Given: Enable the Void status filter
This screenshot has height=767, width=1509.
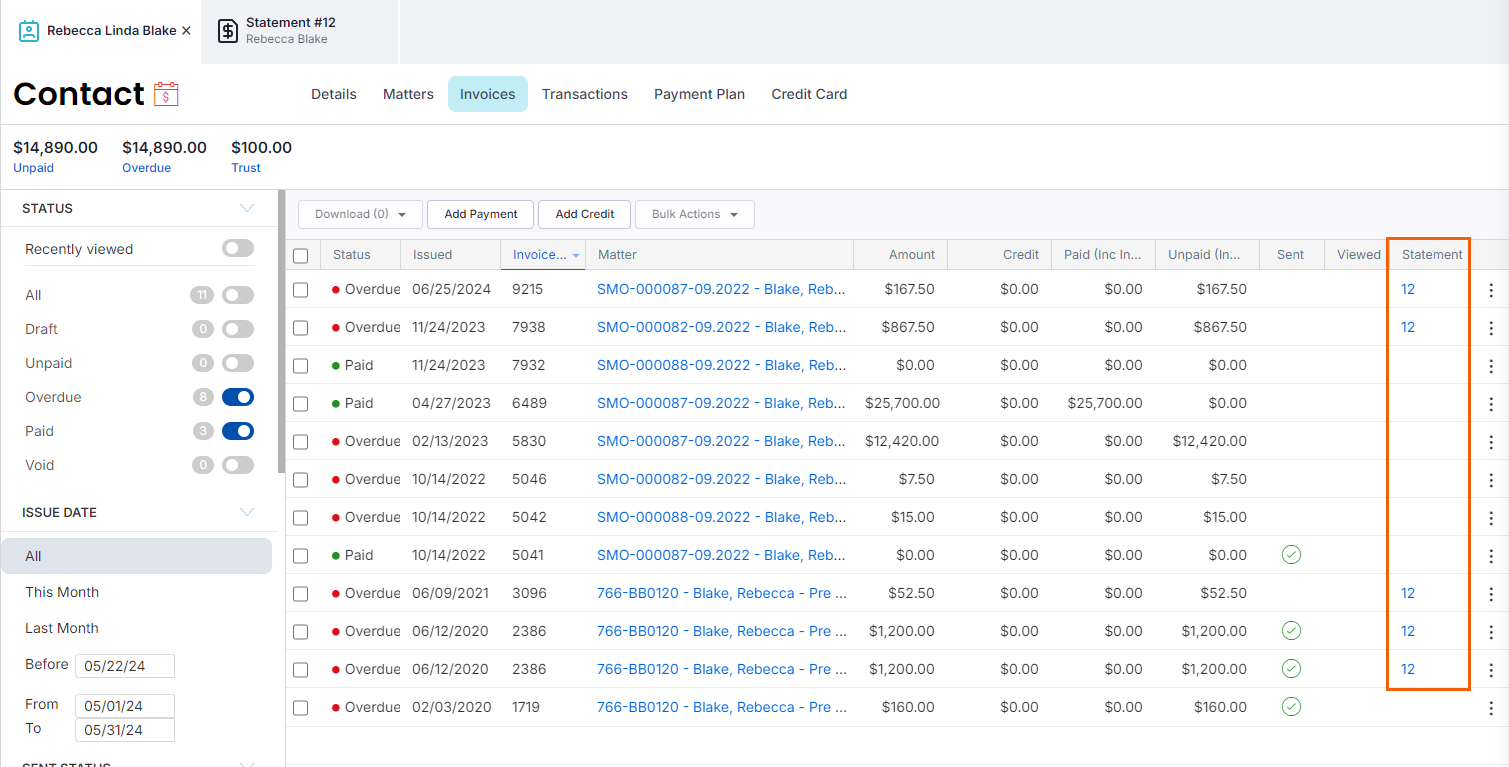Looking at the screenshot, I should [238, 465].
